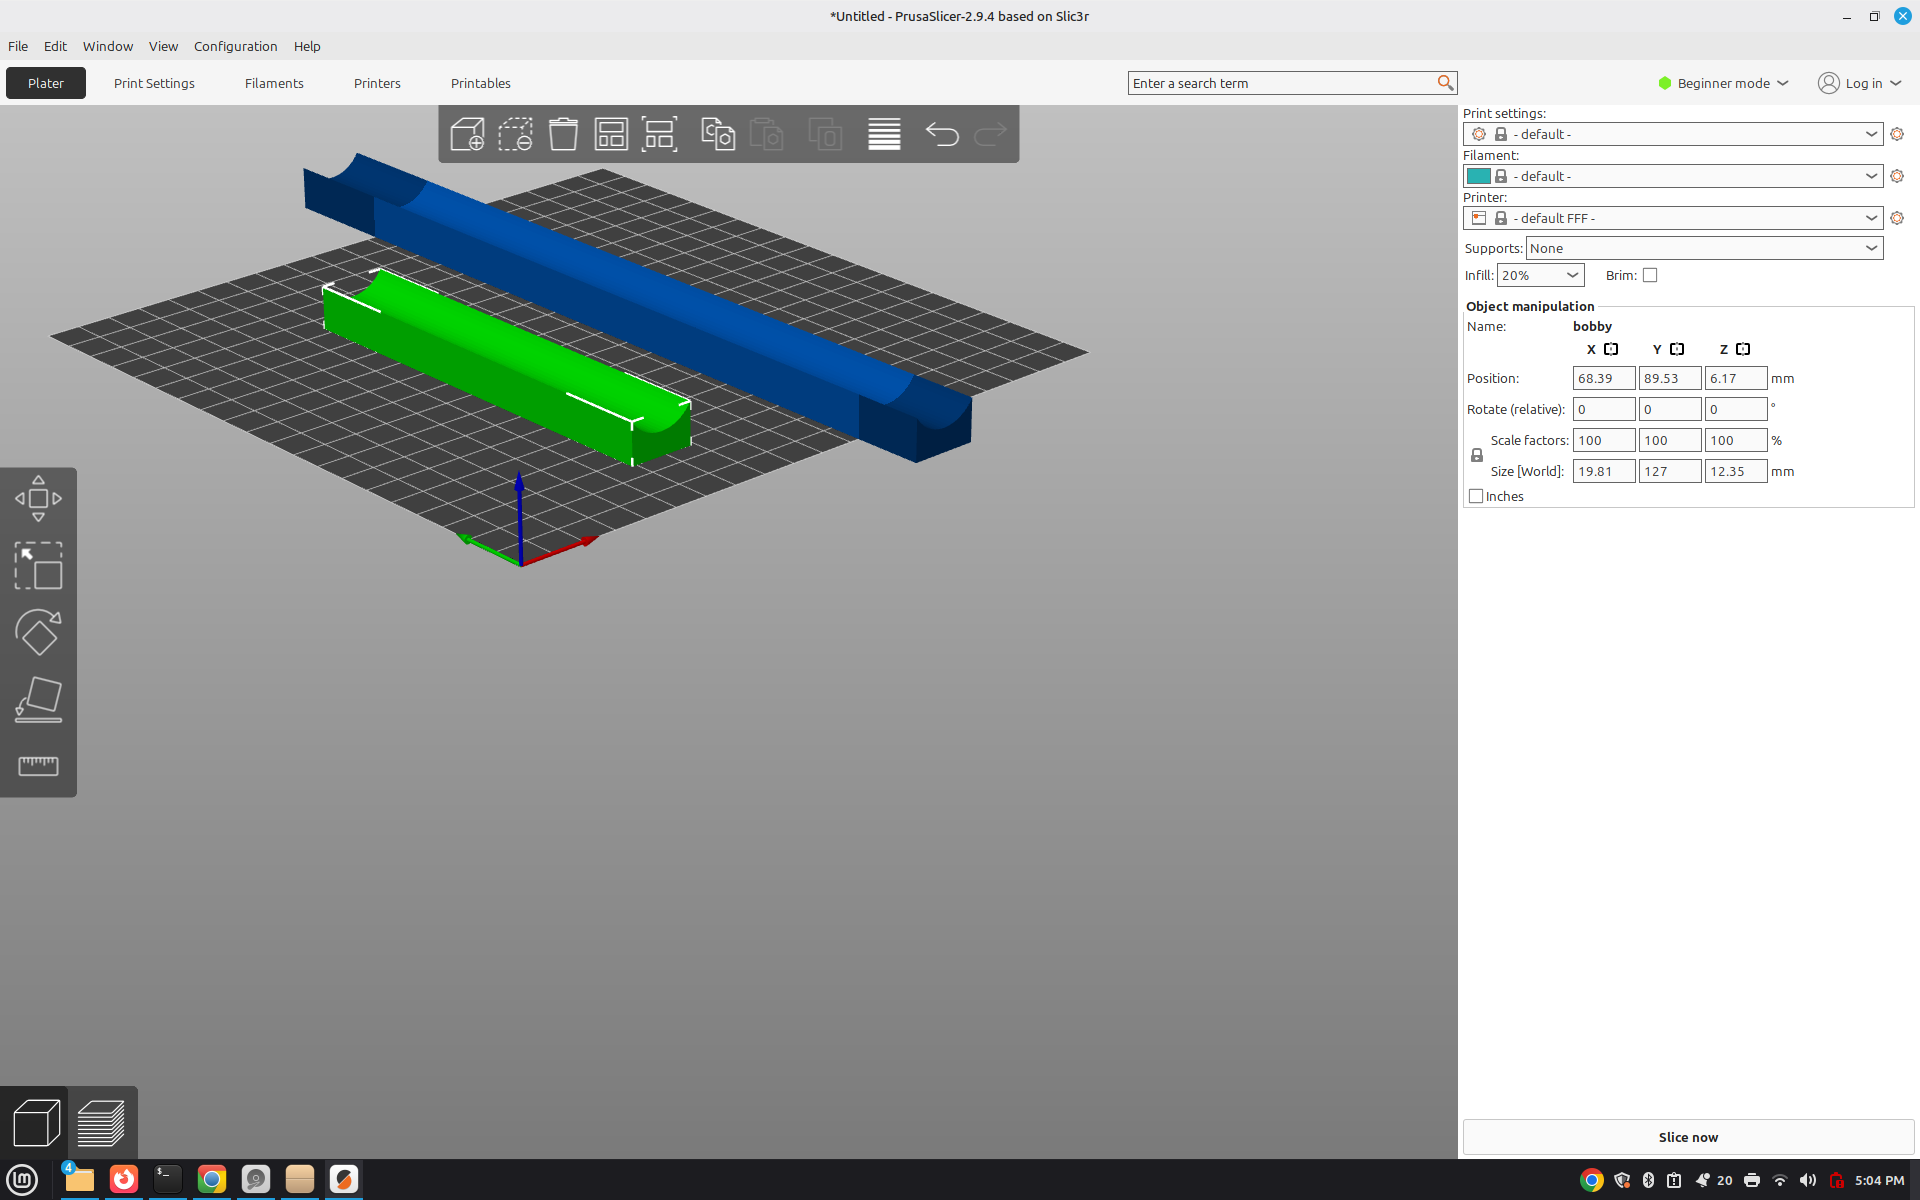Open variable layer height tool
The image size is (1920, 1200).
884,134
